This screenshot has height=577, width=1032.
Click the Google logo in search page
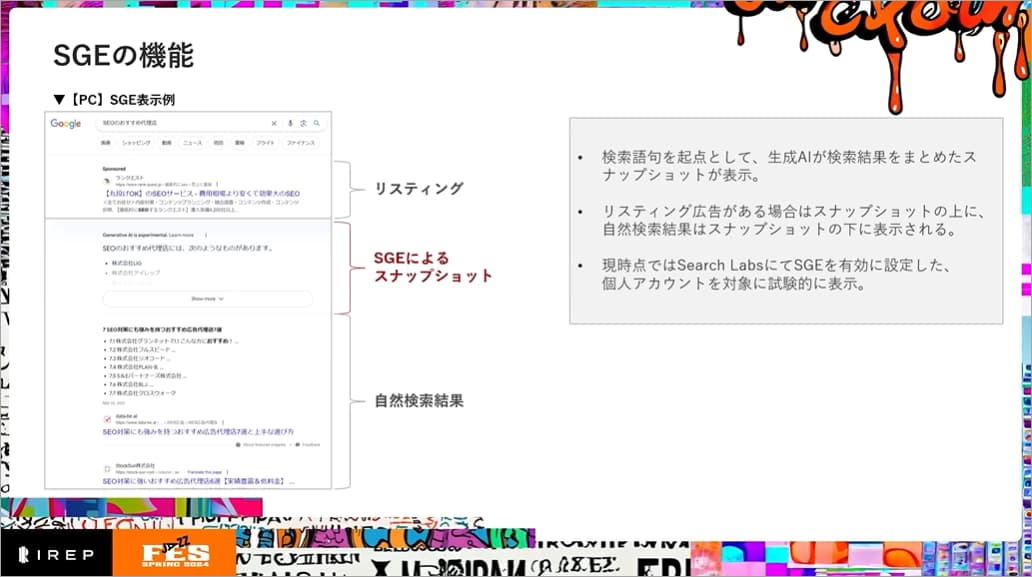point(66,124)
